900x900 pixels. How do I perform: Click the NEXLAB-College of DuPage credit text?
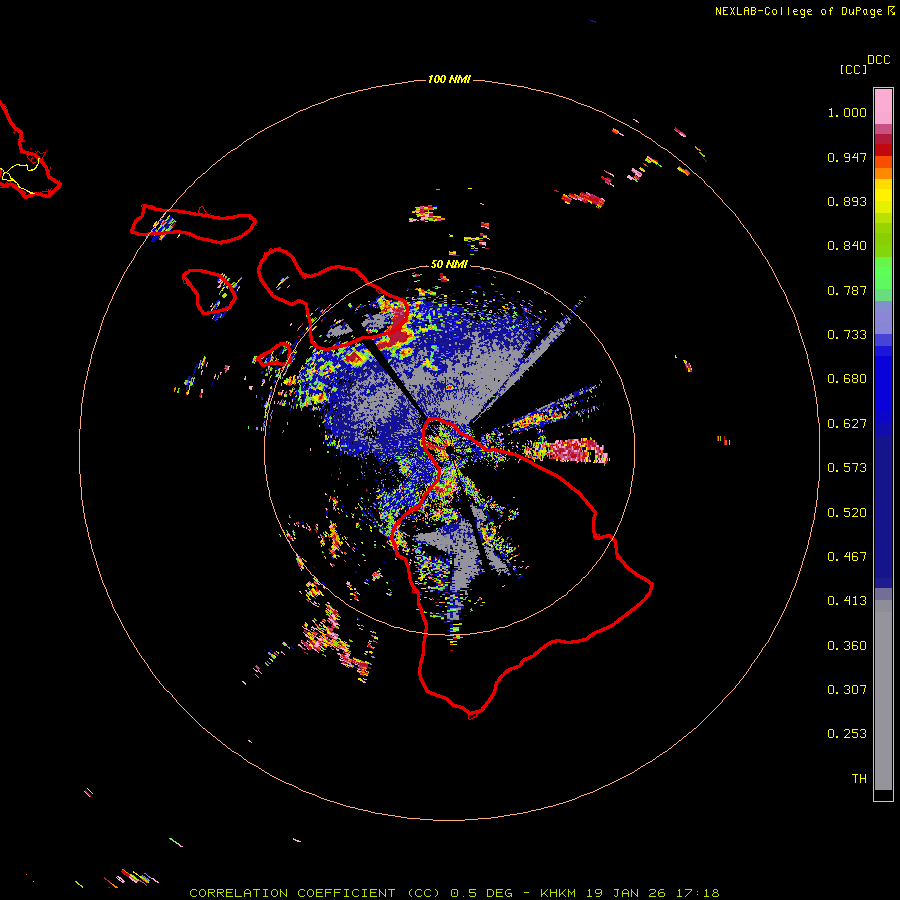pyautogui.click(x=798, y=11)
